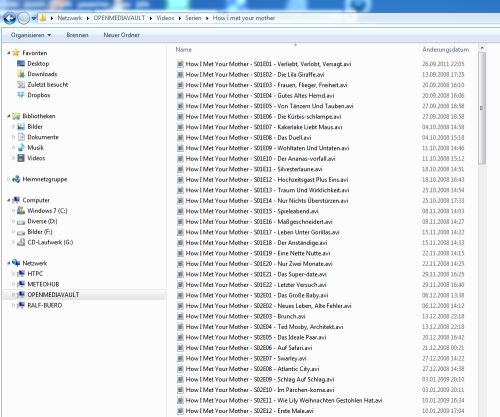Viewport: 500px width, 417px height.
Task: Open the recent locations arrow beside navigation buttons
Action: pyautogui.click(x=34, y=18)
